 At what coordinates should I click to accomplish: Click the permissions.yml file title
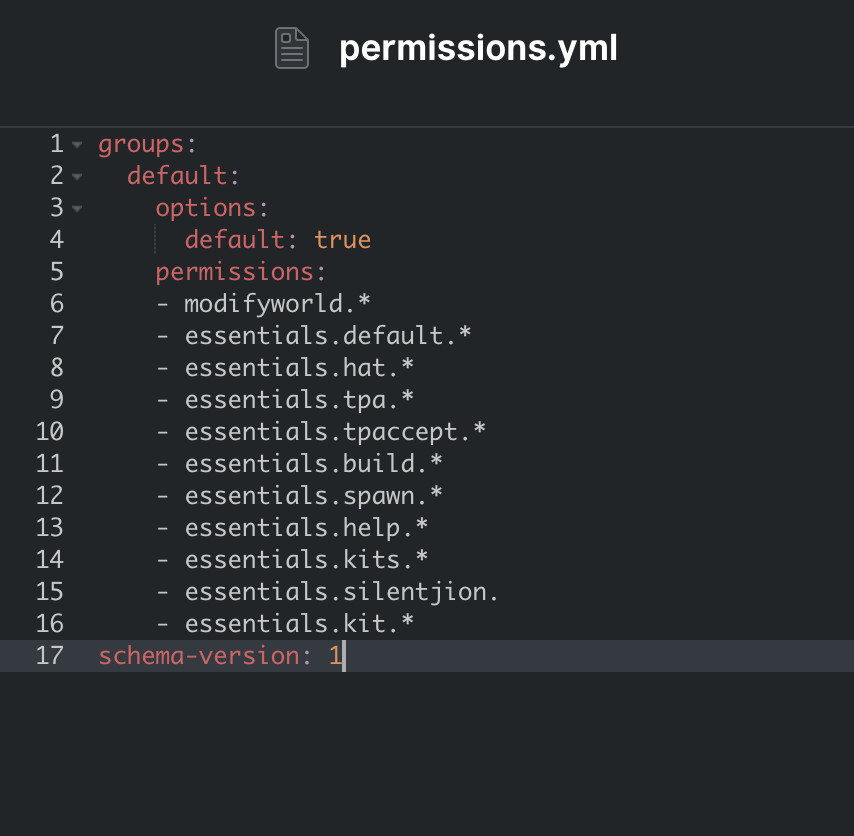pos(478,48)
